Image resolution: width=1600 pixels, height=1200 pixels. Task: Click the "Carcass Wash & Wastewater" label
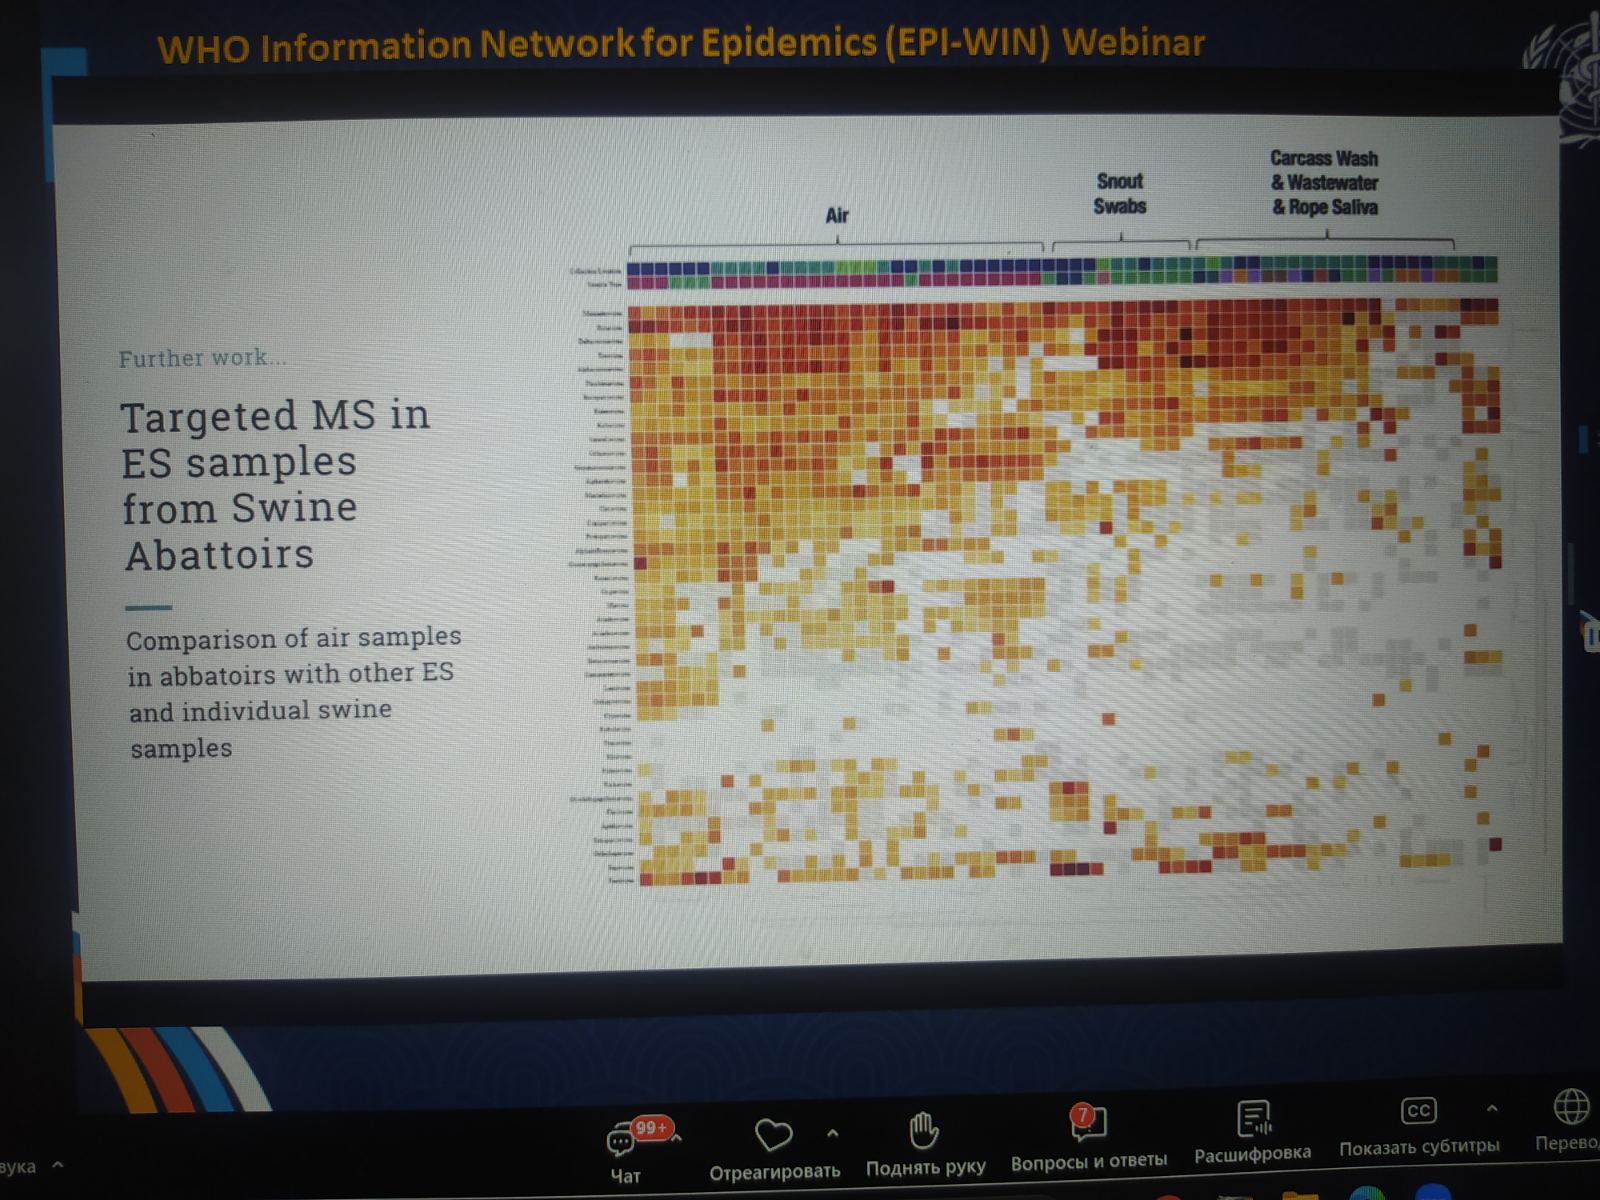click(x=1324, y=183)
